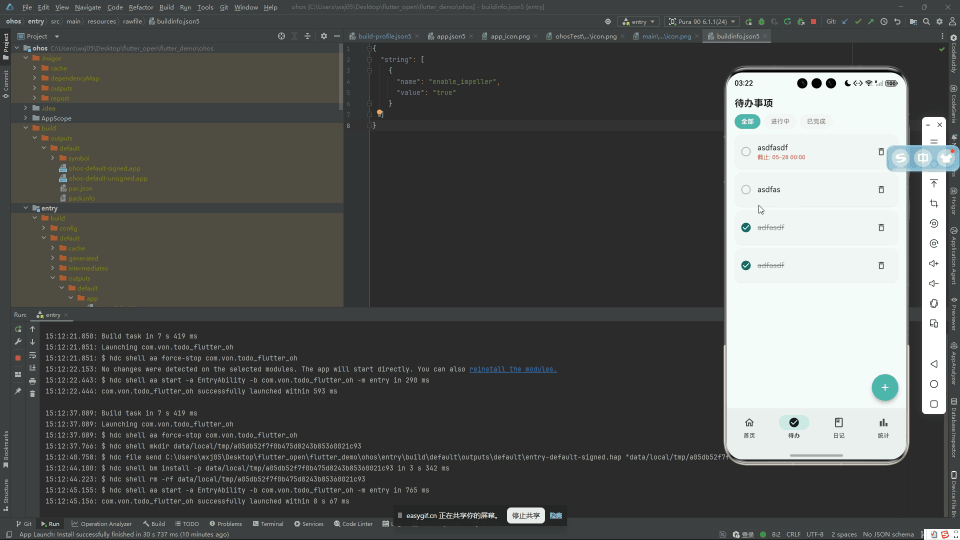Screen dimensions: 960x540
Task: Open the Pura 90 device dropdown
Action: 702,21
